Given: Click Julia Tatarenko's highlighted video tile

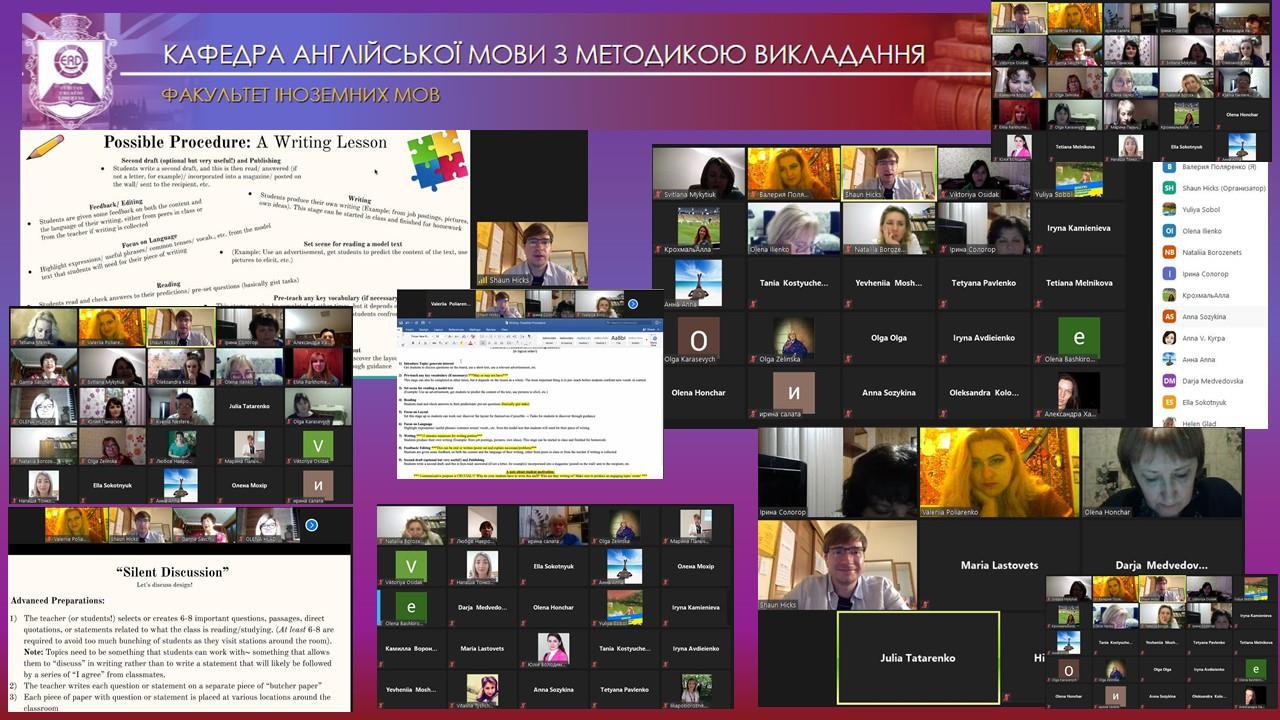Looking at the screenshot, I should 917,658.
